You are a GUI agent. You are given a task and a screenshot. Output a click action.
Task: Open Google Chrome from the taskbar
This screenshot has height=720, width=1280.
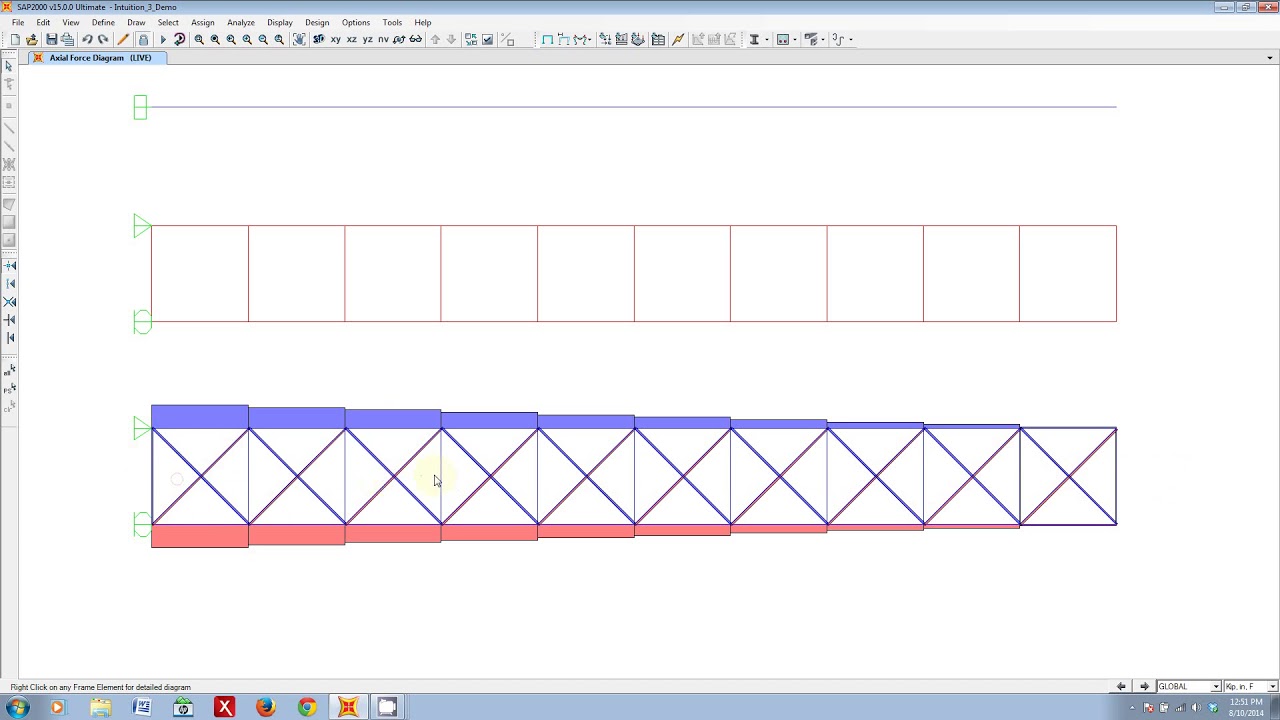tap(307, 708)
